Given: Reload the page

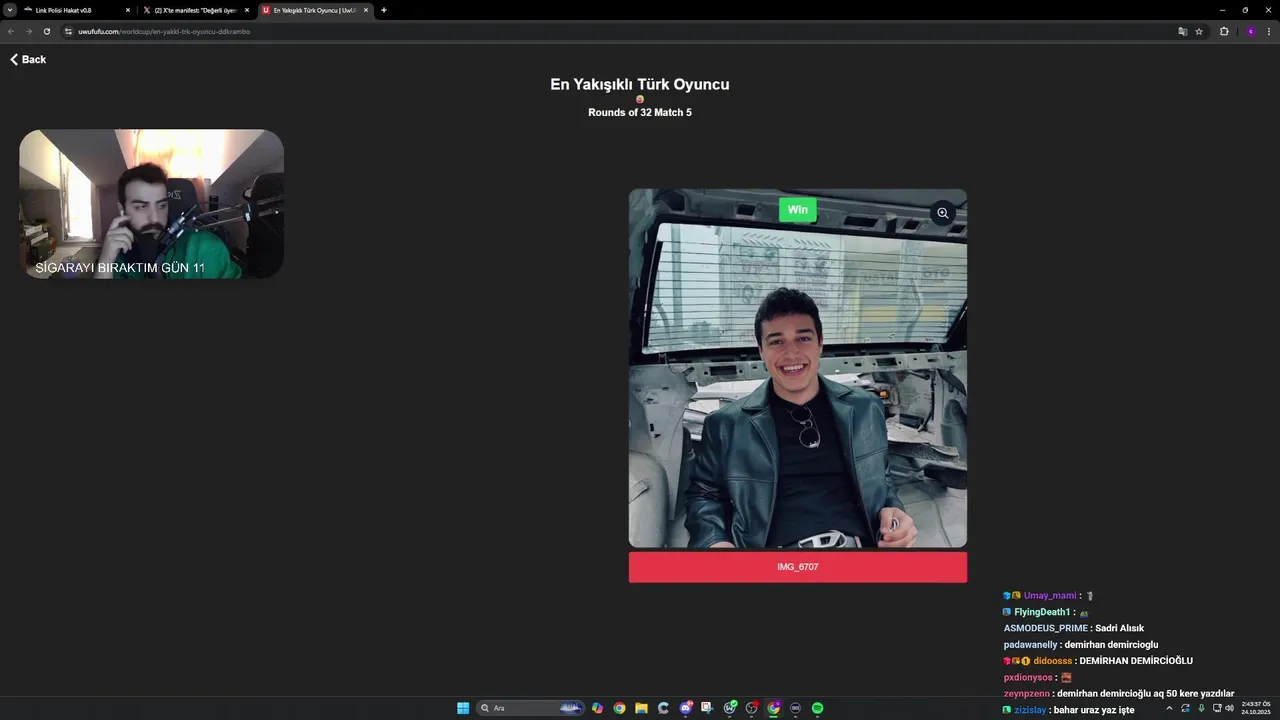Looking at the screenshot, I should click(46, 31).
